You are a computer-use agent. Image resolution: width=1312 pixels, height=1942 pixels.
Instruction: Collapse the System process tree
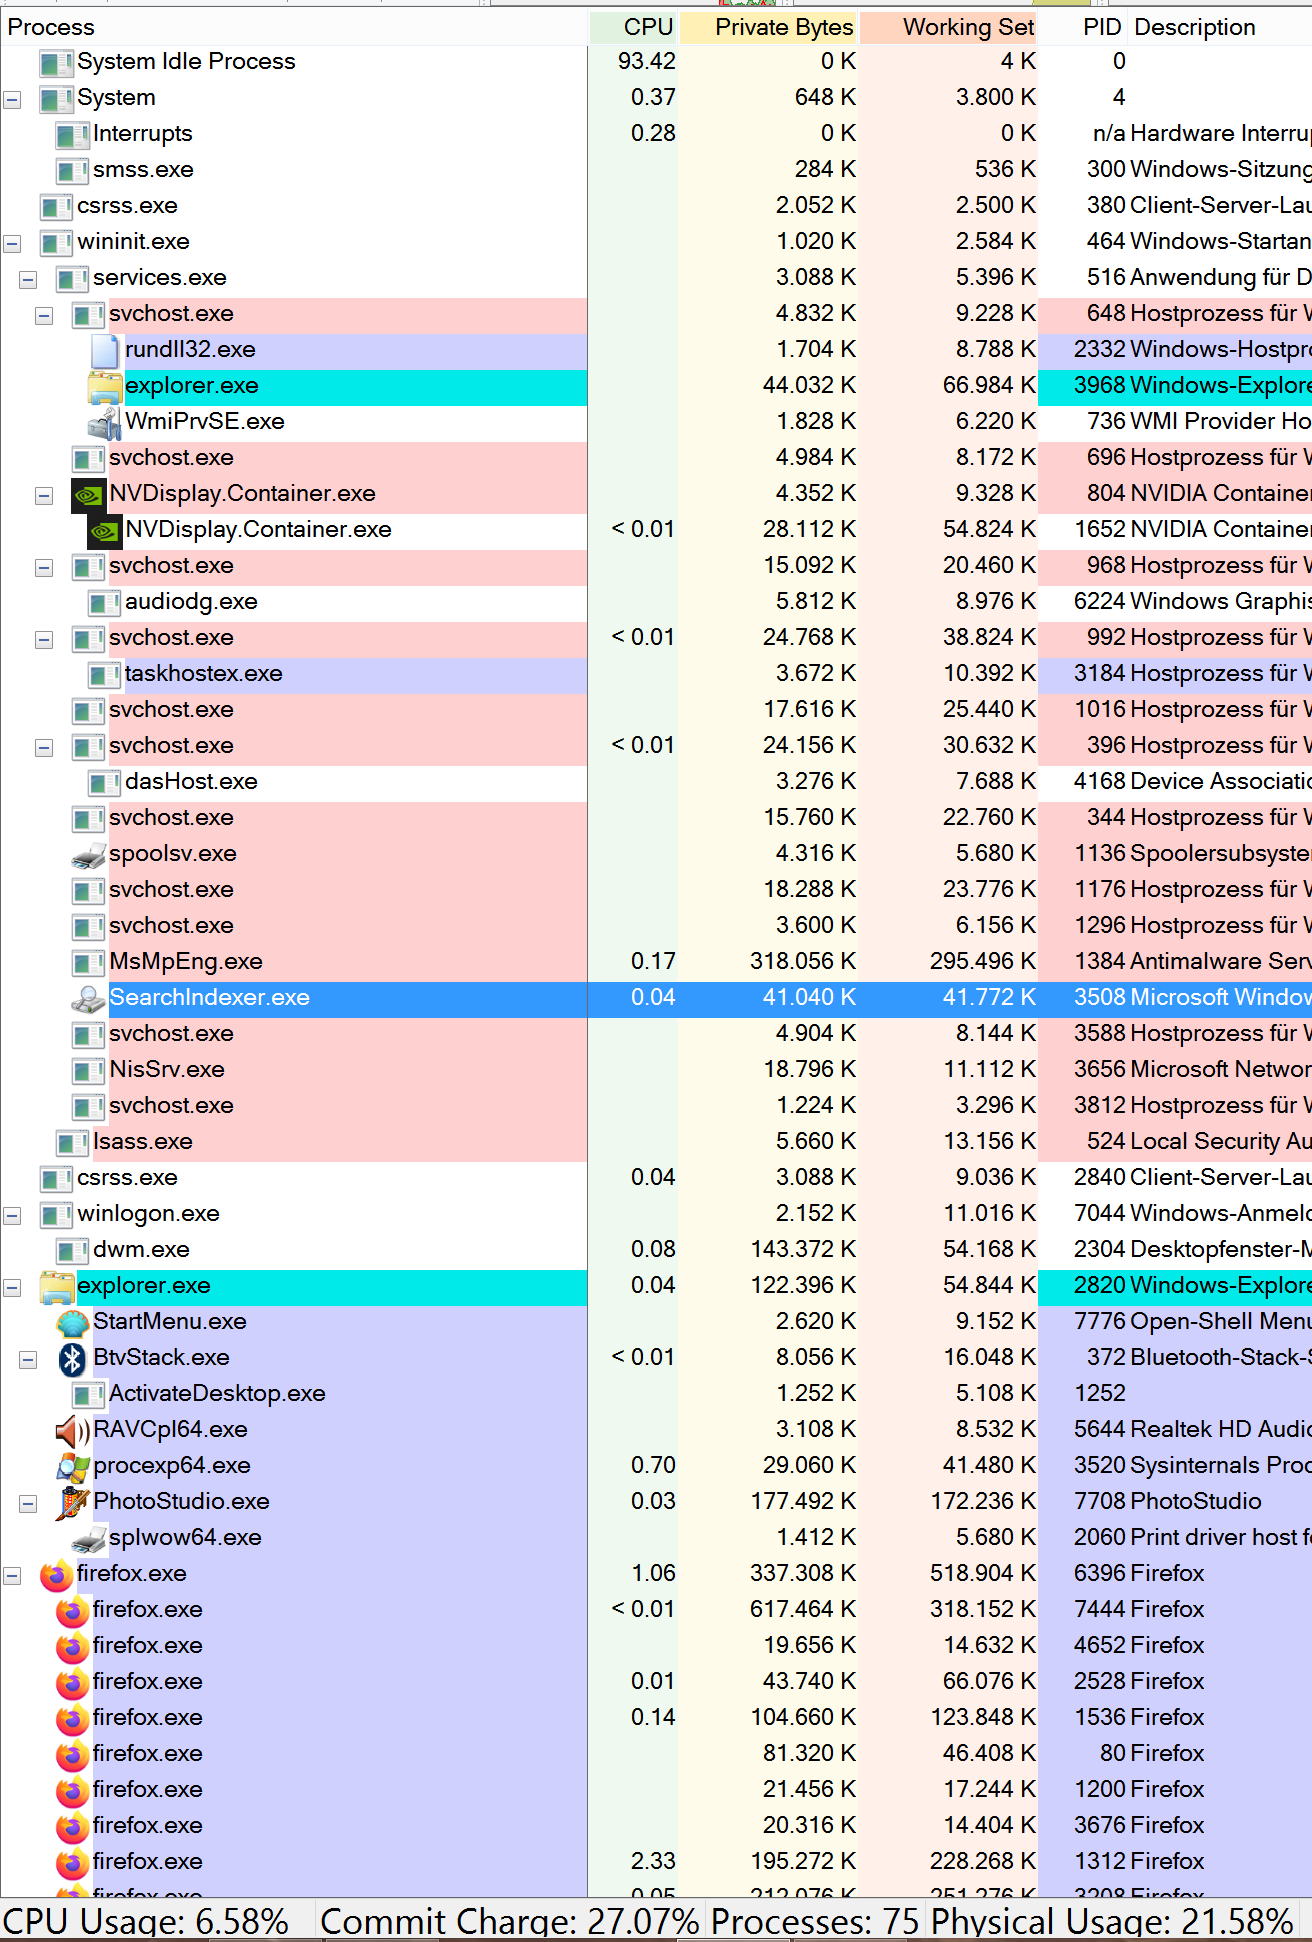click(12, 99)
